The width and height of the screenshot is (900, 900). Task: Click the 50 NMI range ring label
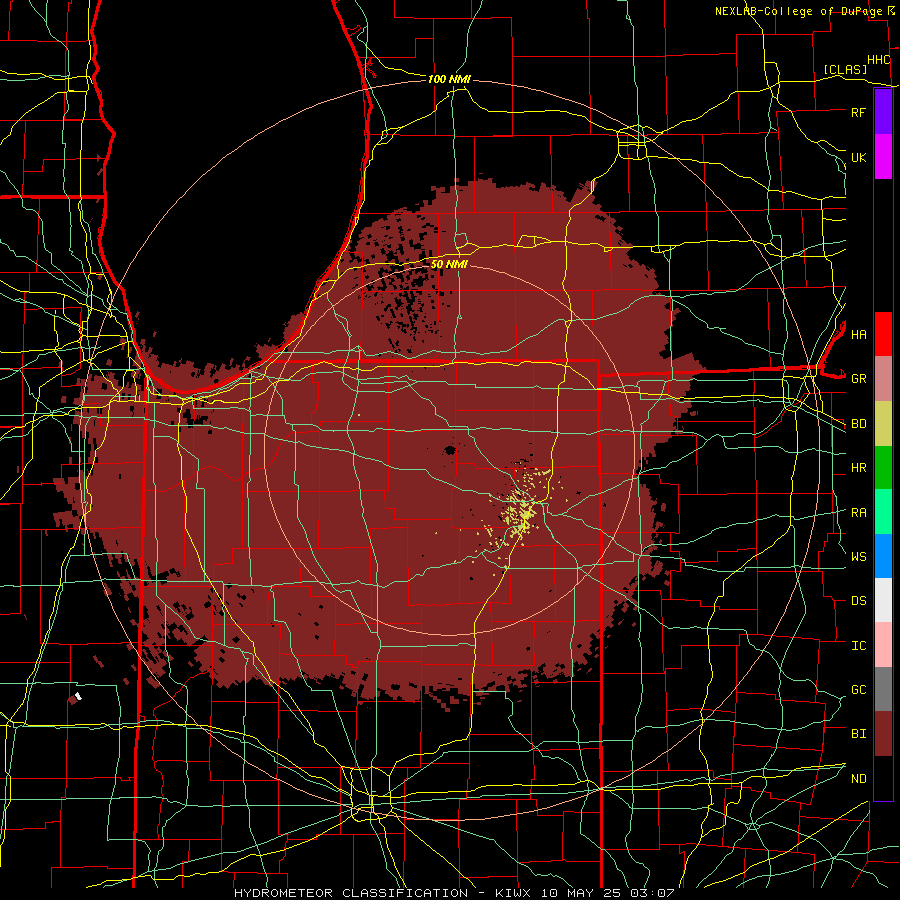(449, 264)
